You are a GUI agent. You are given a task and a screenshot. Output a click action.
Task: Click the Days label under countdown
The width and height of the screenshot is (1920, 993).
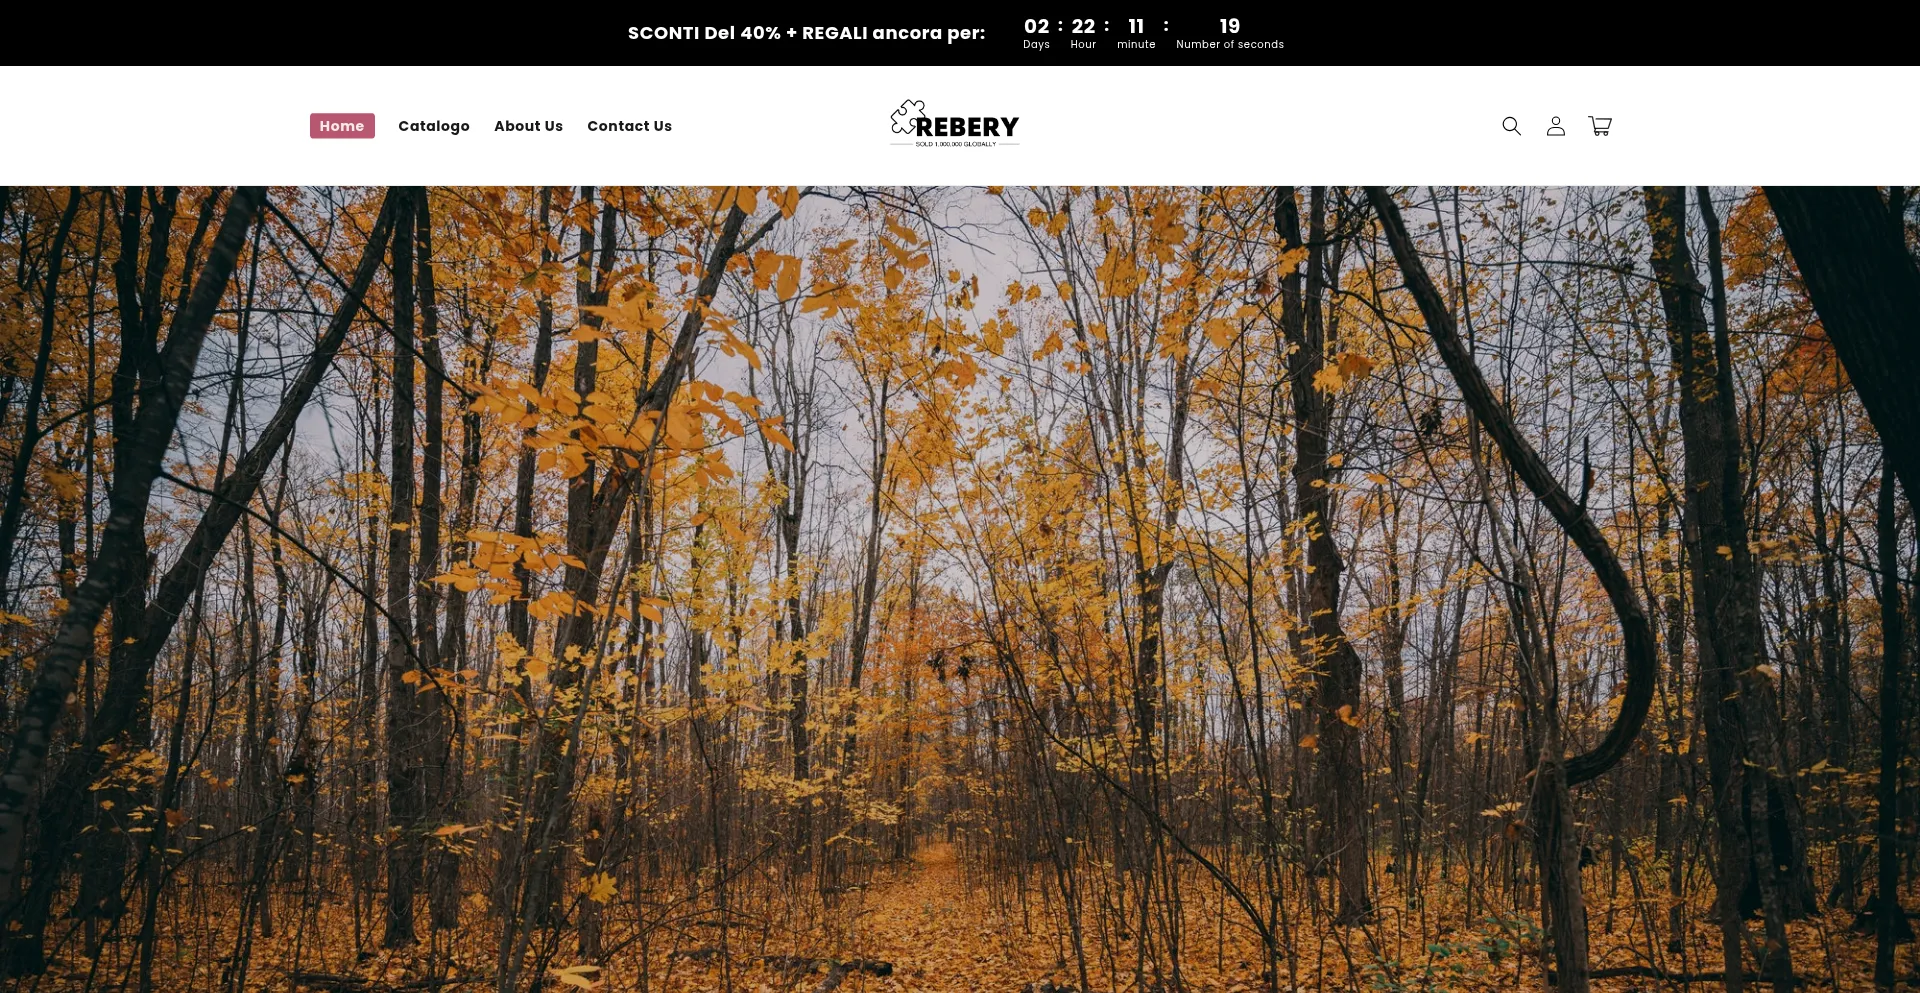click(1036, 45)
